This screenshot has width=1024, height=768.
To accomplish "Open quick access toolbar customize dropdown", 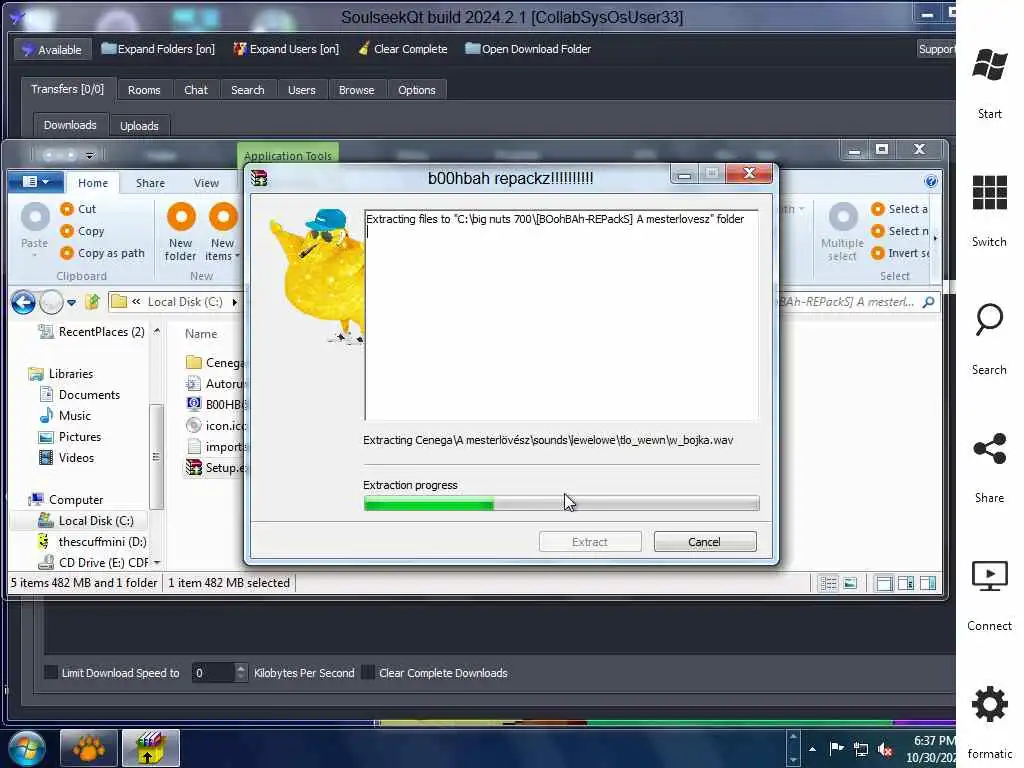I will [x=90, y=155].
